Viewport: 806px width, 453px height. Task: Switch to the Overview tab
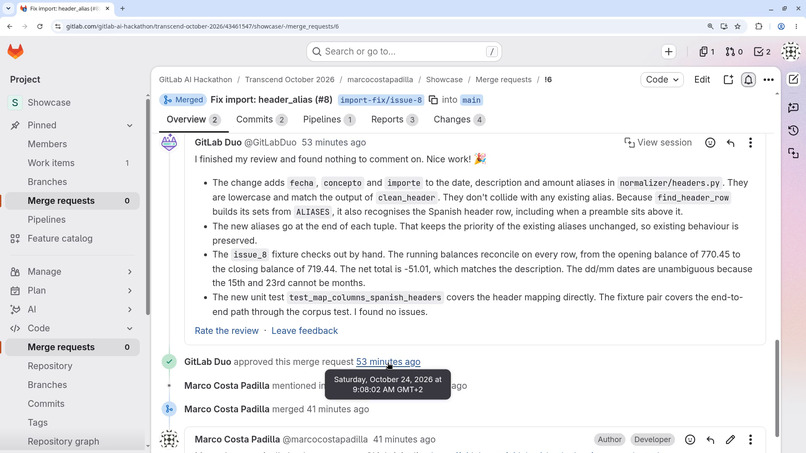[193, 120]
